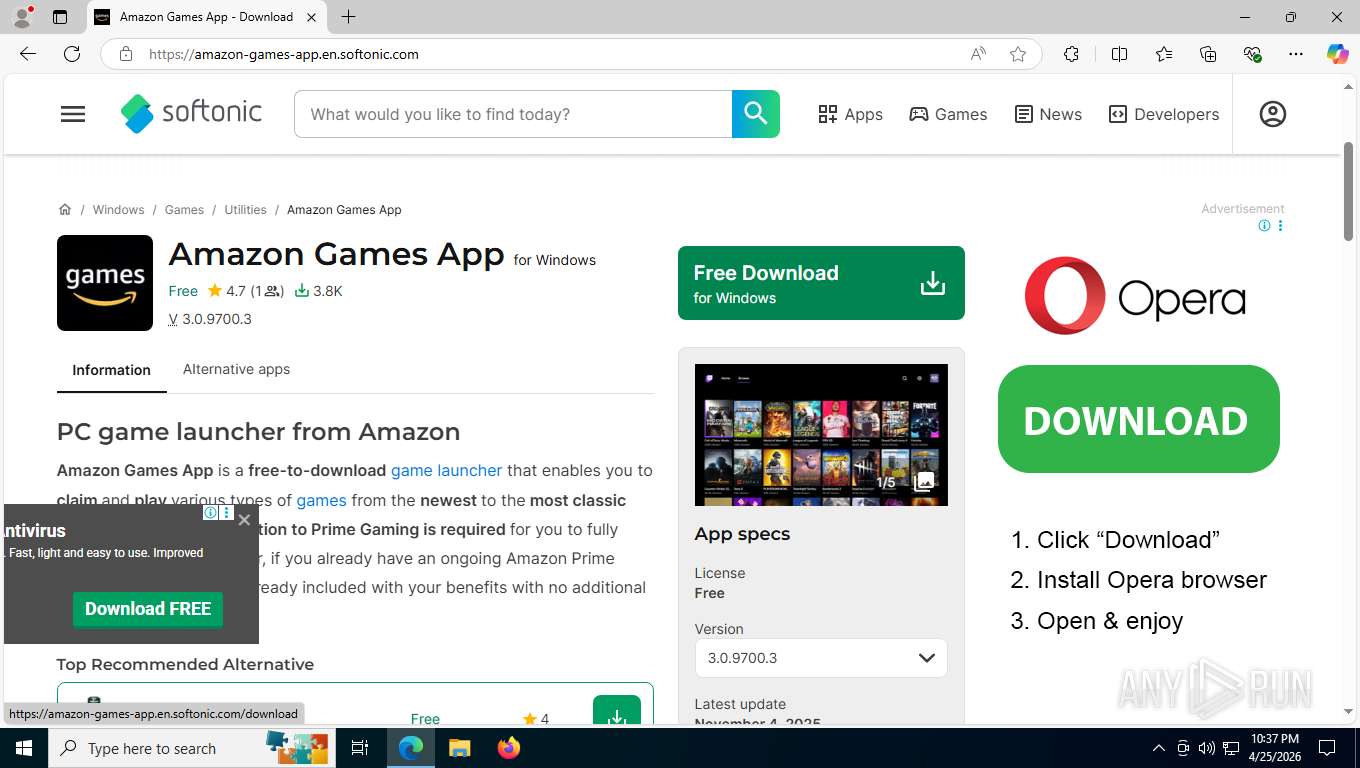1360x768 pixels.
Task: Close the Antivirus popup ad
Action: 244,519
